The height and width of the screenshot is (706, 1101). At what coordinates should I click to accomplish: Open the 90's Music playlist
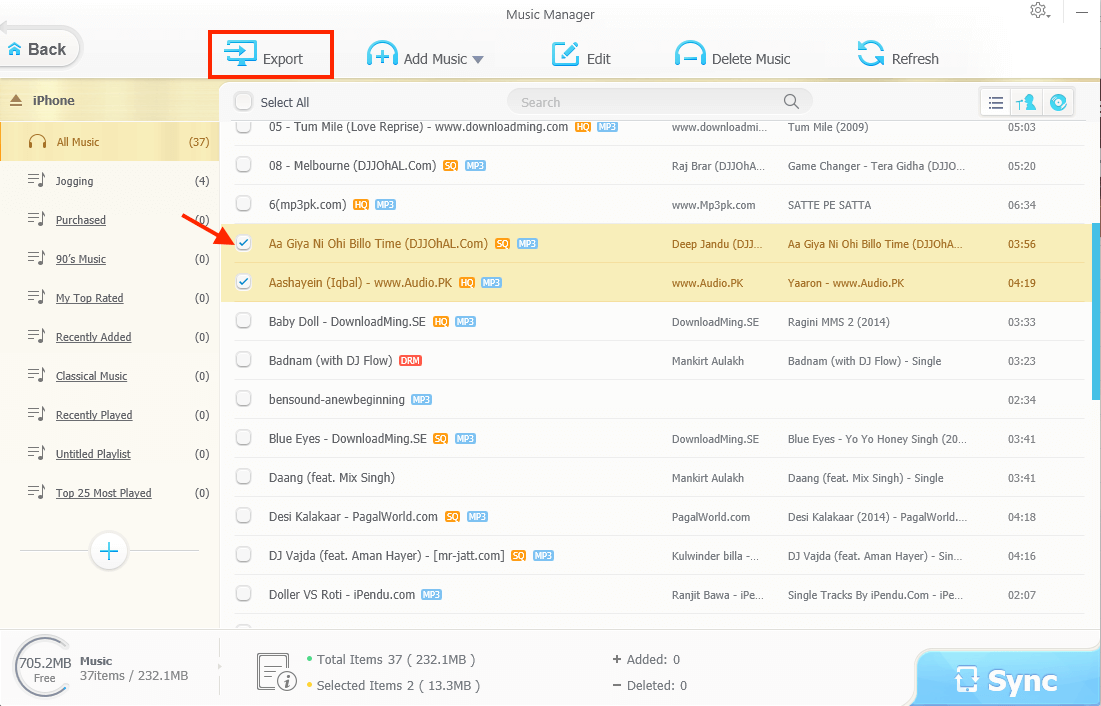coord(81,259)
